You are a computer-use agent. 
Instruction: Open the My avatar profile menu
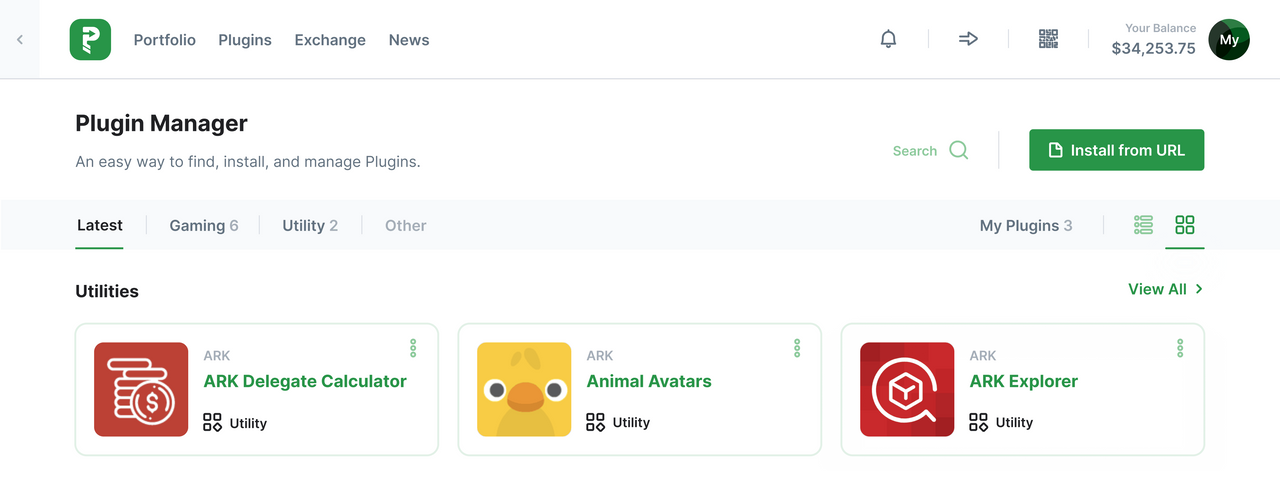point(1229,40)
